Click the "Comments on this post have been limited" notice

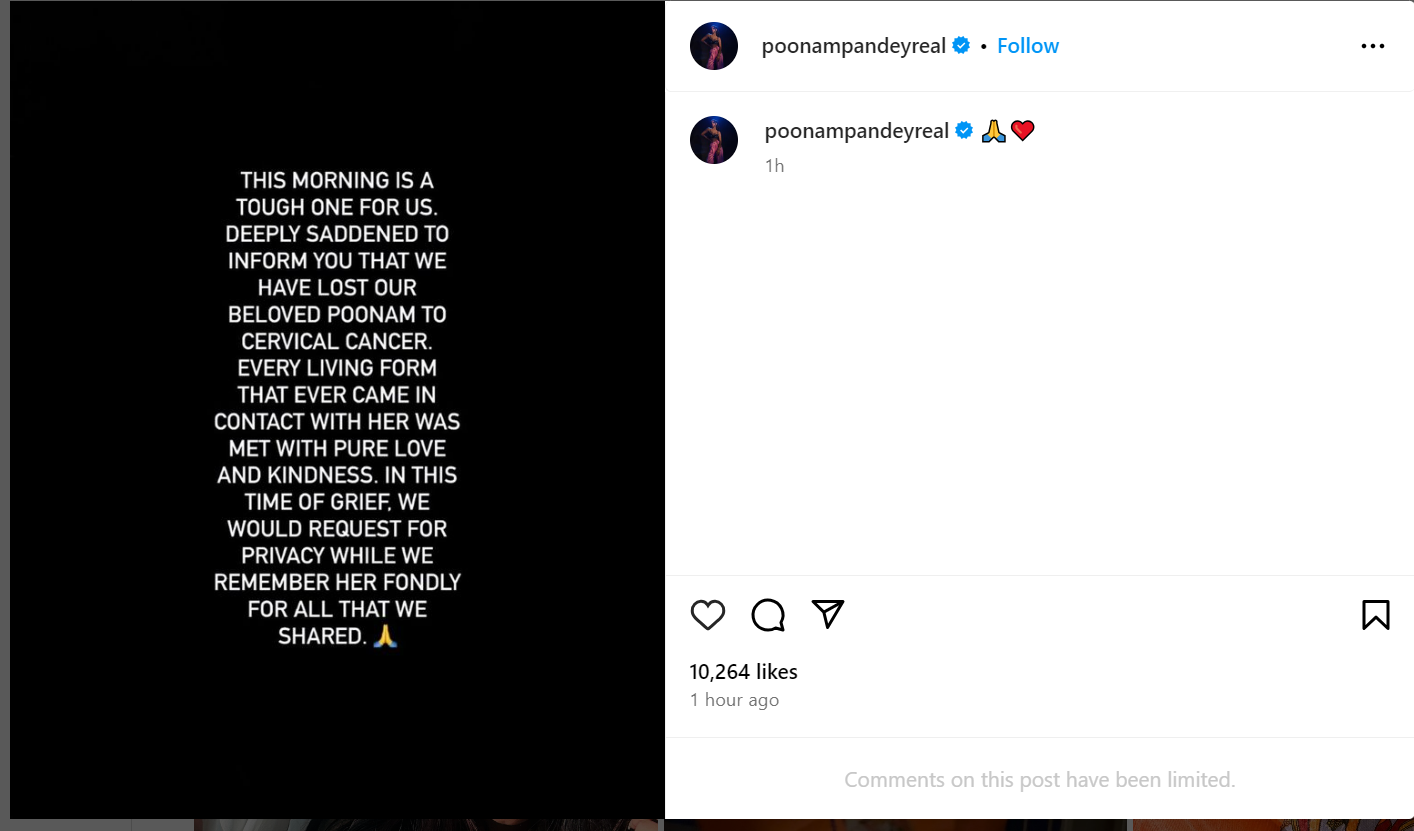pyautogui.click(x=1039, y=780)
